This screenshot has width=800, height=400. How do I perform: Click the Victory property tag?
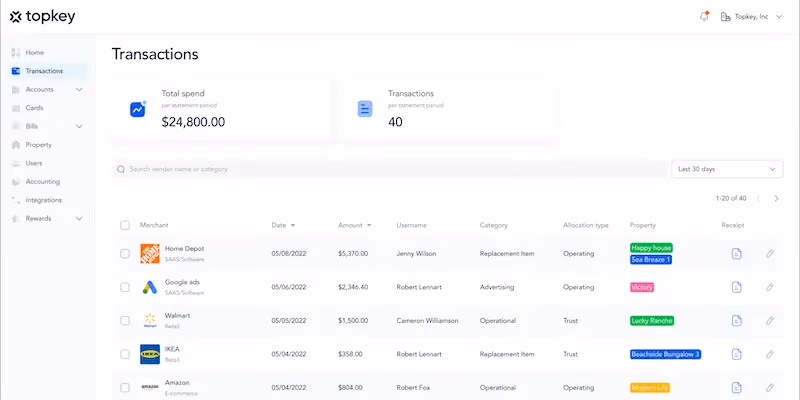pos(642,287)
